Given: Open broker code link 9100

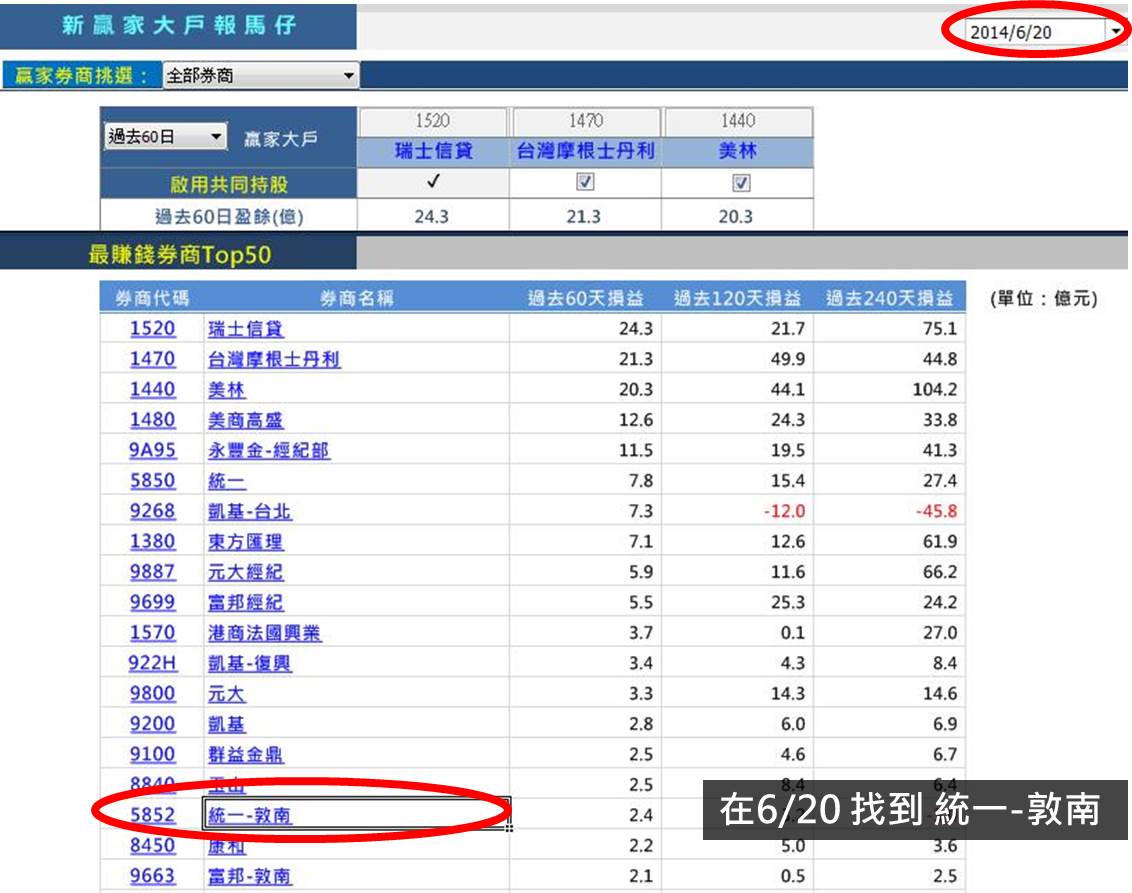Looking at the screenshot, I should (152, 754).
